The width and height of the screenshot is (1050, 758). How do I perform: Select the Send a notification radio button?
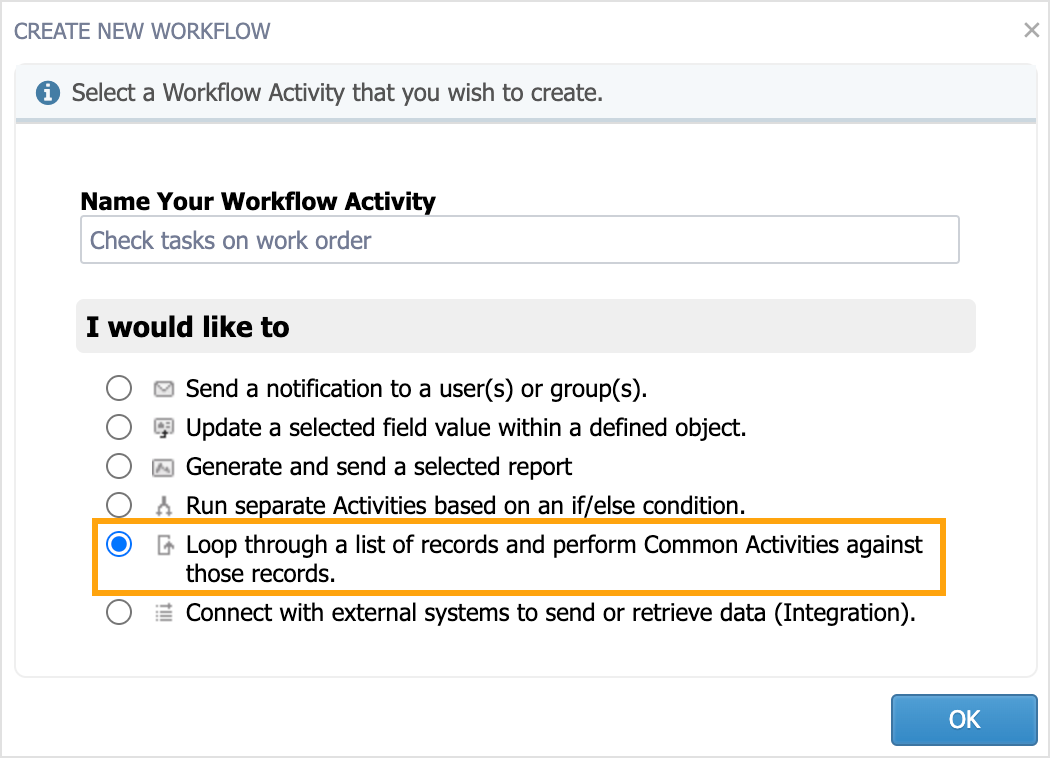[x=119, y=388]
